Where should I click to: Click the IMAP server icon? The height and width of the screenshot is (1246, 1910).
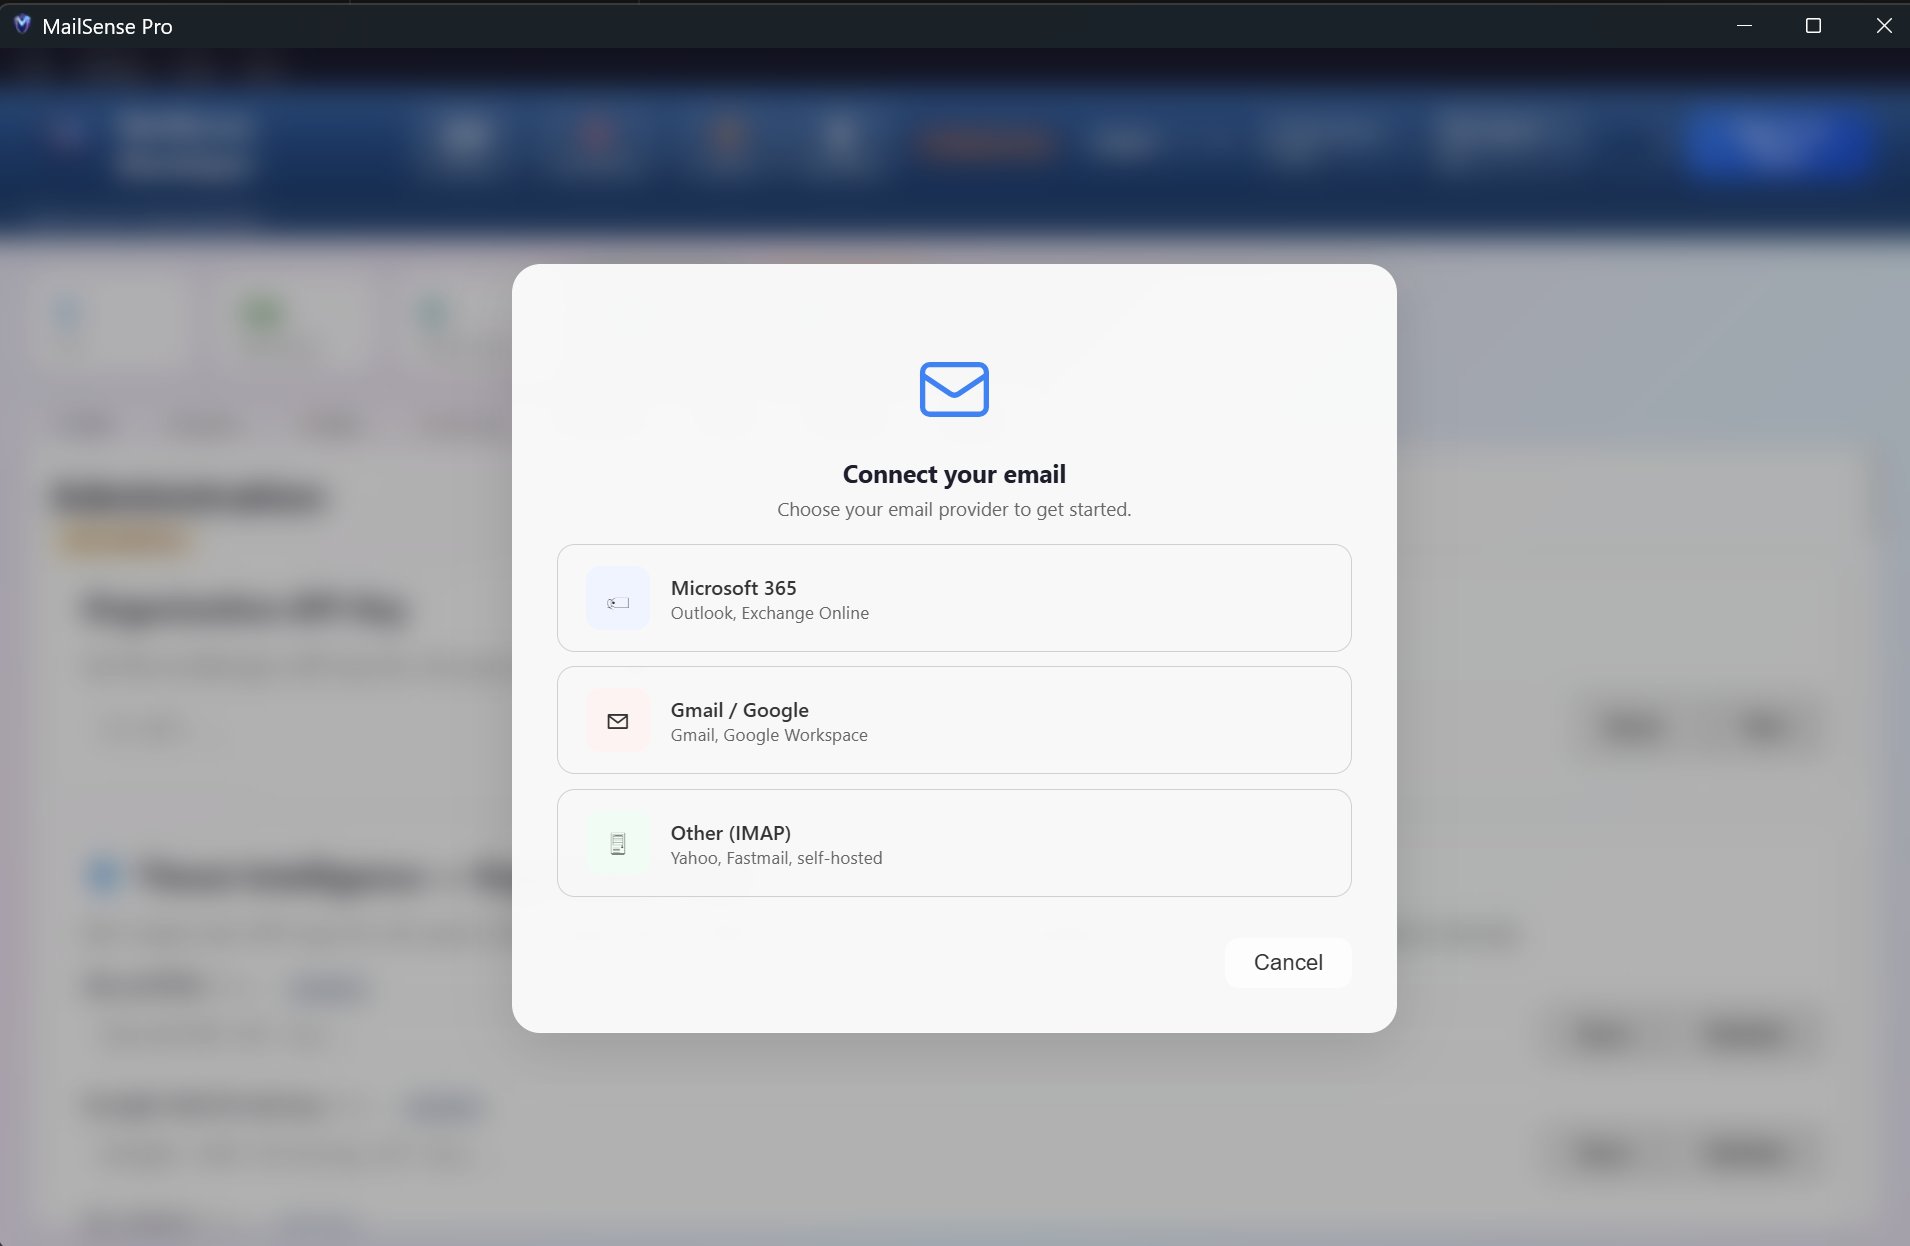(618, 844)
